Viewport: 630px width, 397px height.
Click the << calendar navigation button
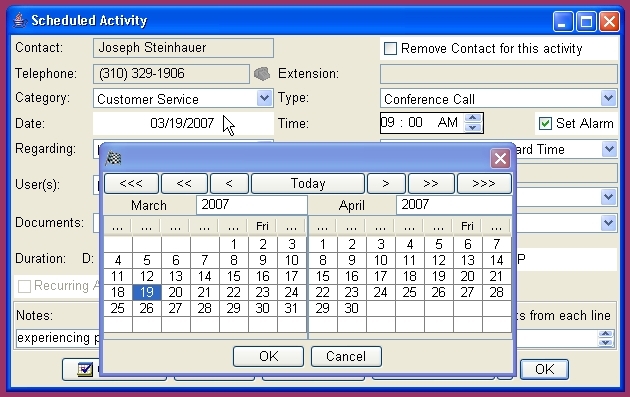tap(184, 184)
